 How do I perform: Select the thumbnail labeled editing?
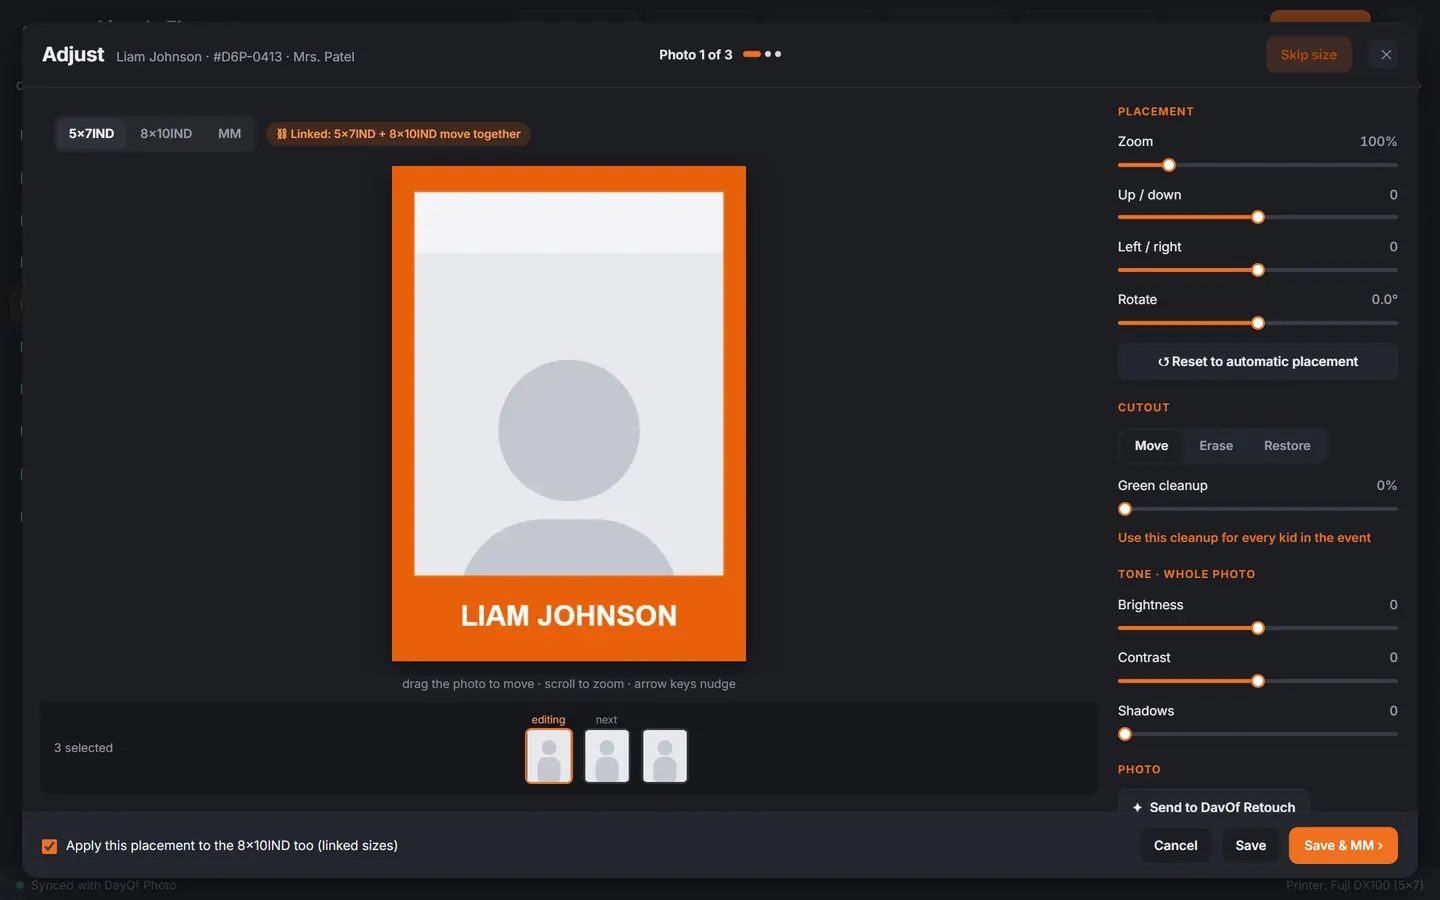pyautogui.click(x=549, y=755)
